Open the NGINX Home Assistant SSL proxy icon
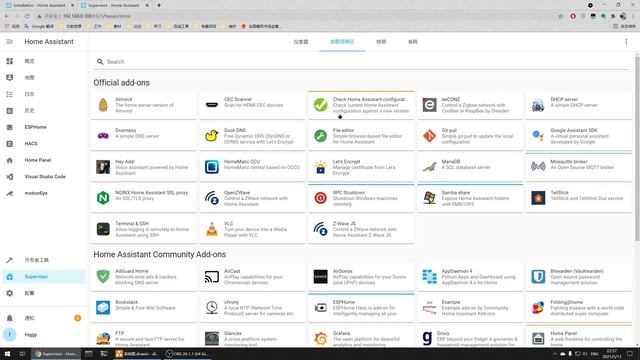The width and height of the screenshot is (640, 360). [103, 198]
